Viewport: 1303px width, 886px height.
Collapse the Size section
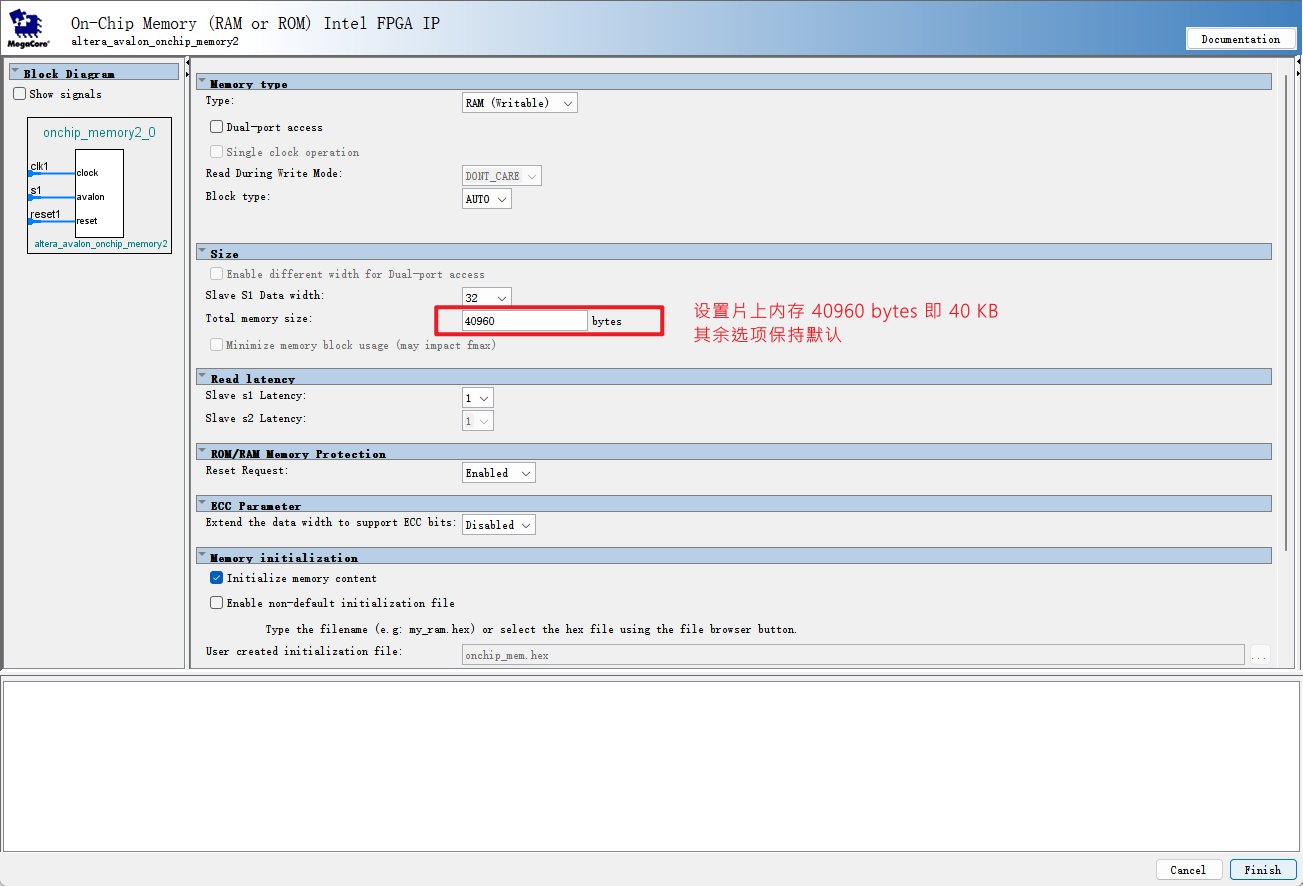point(202,252)
